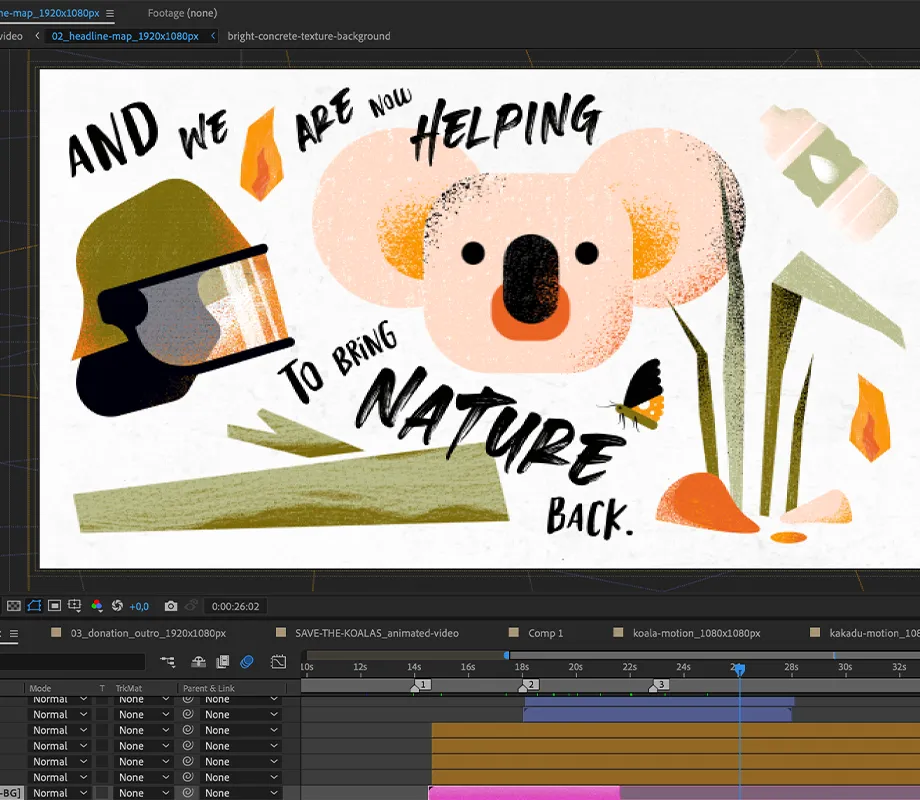The height and width of the screenshot is (800, 920).
Task: Adjust the exposure value +0,0
Action: point(138,606)
